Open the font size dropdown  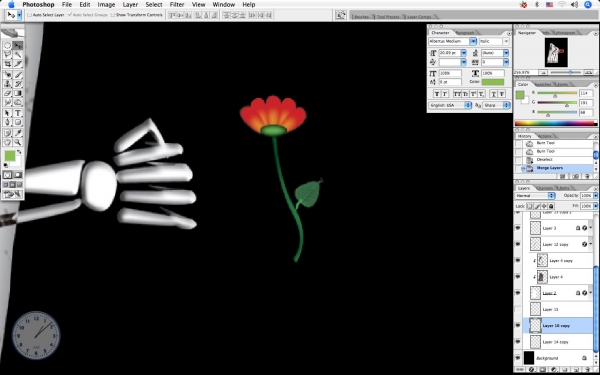coord(463,53)
